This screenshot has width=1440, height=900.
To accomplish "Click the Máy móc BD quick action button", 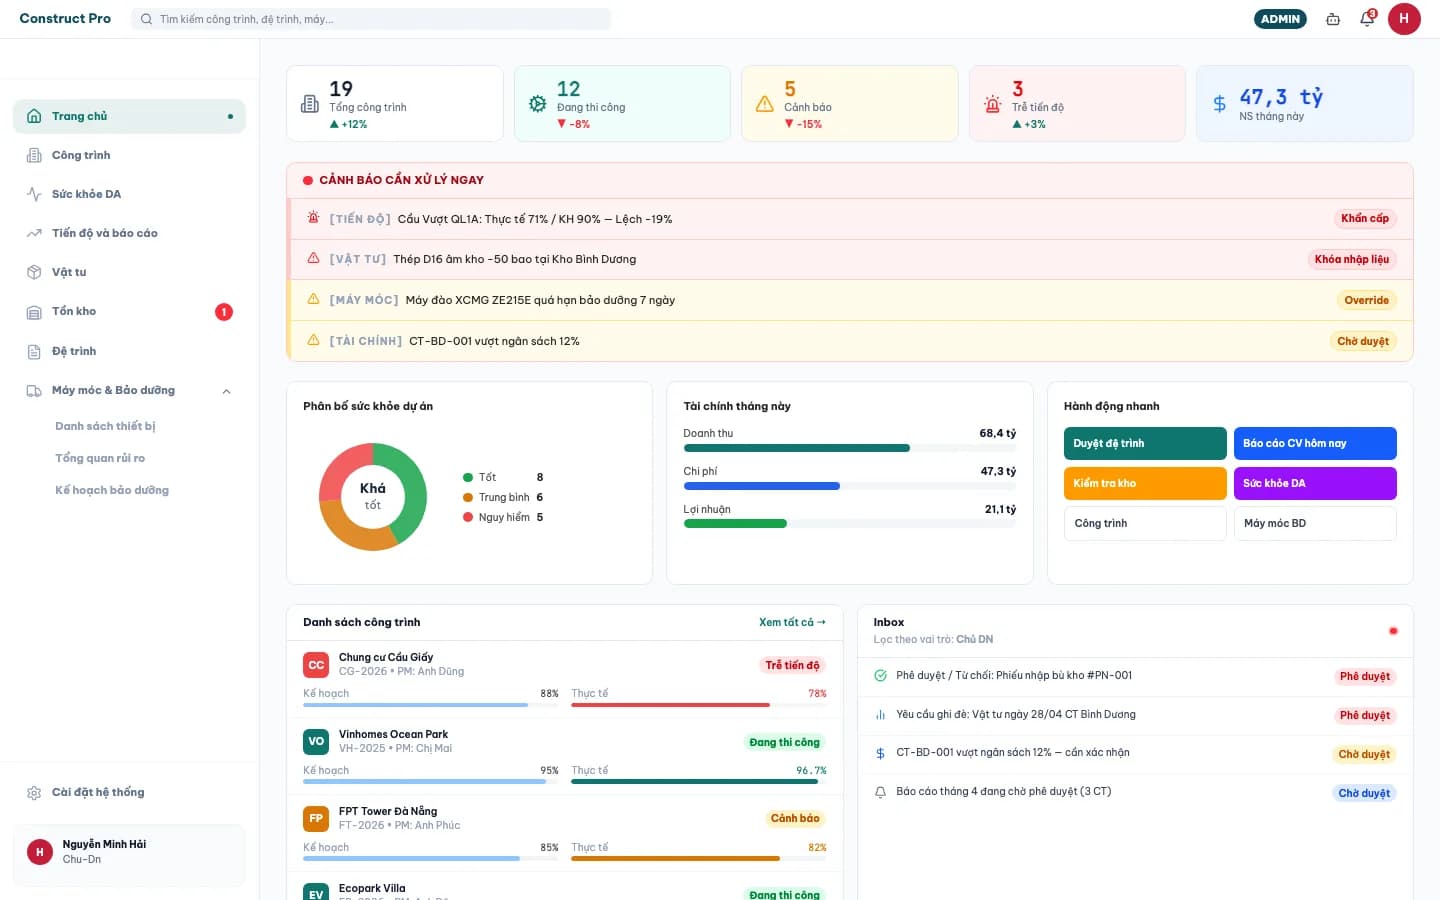I will (x=1315, y=524).
